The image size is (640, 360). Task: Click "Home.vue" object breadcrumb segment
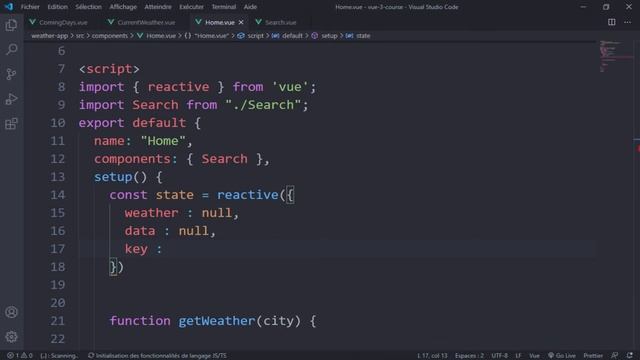tap(207, 36)
